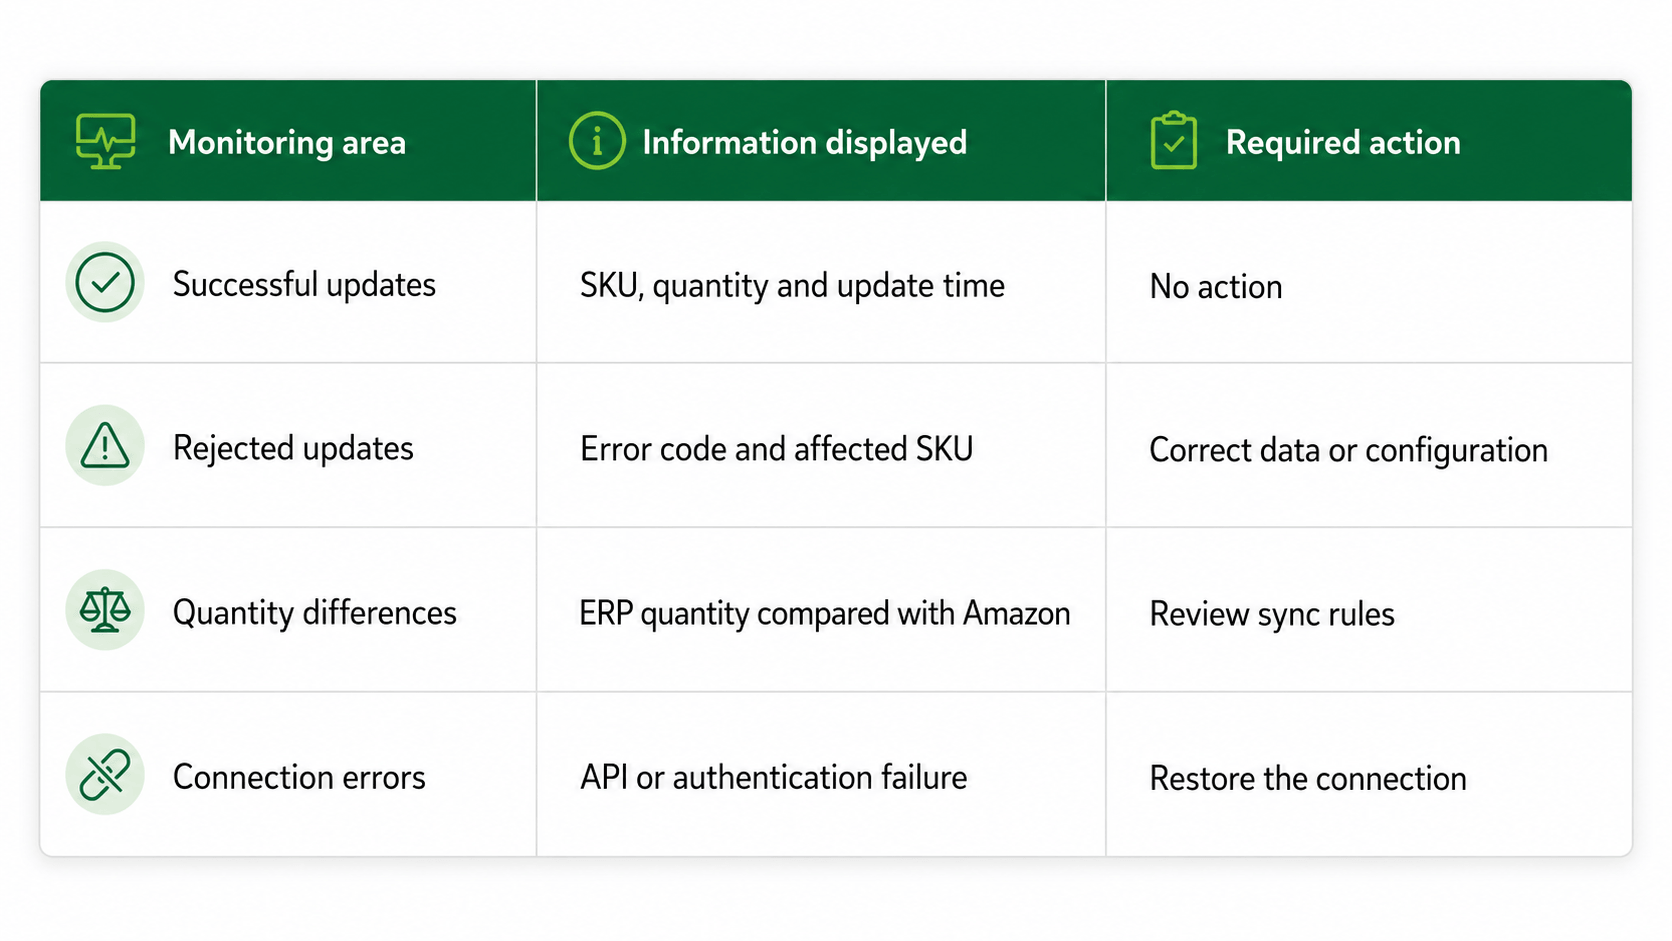
Task: Click the warning triangle icon
Action: pyautogui.click(x=105, y=446)
